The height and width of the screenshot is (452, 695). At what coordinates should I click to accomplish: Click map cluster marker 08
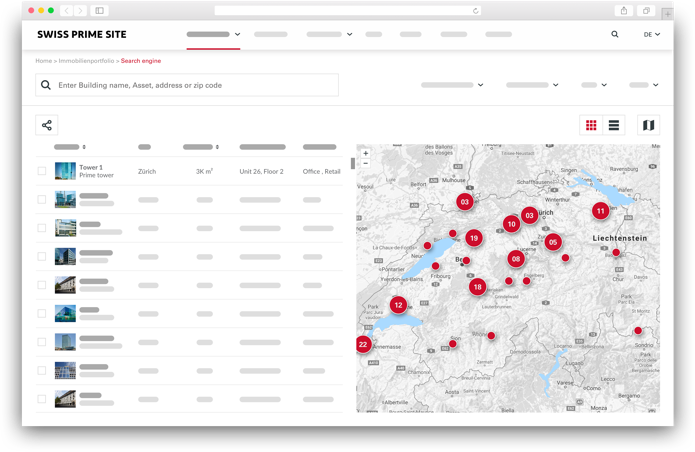click(x=516, y=259)
